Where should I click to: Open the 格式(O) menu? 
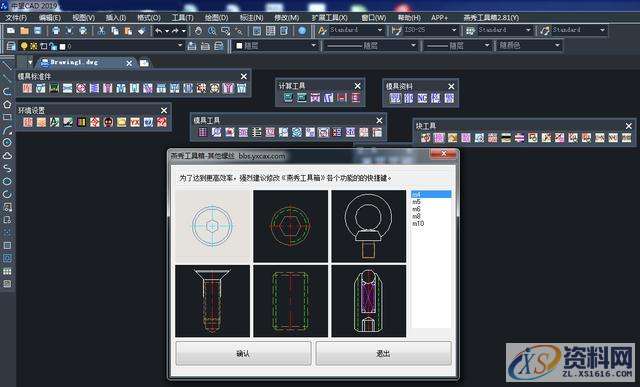[x=149, y=18]
